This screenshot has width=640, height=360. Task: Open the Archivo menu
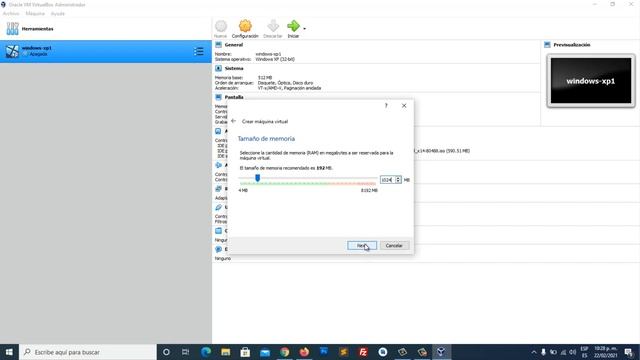tap(11, 13)
